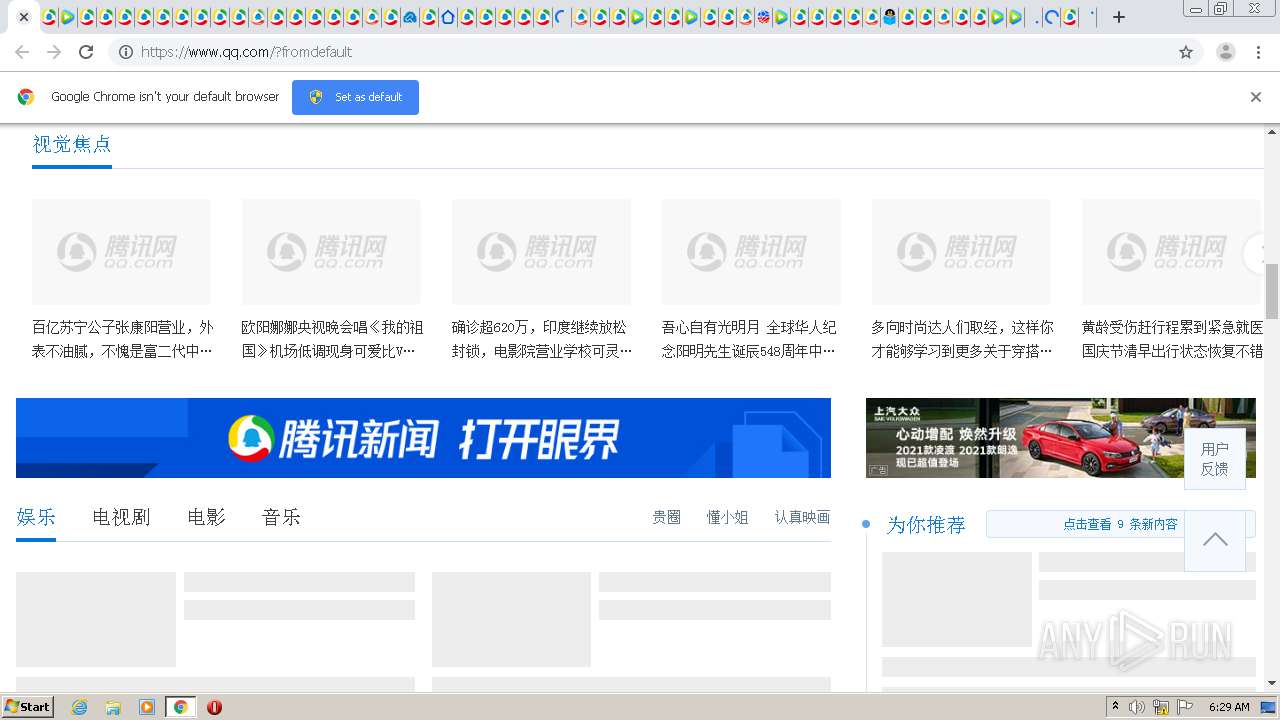The height and width of the screenshot is (720, 1280).
Task: Open the article 吾心自有光明月 全球华人纪念阳明先生
Action: 749,339
